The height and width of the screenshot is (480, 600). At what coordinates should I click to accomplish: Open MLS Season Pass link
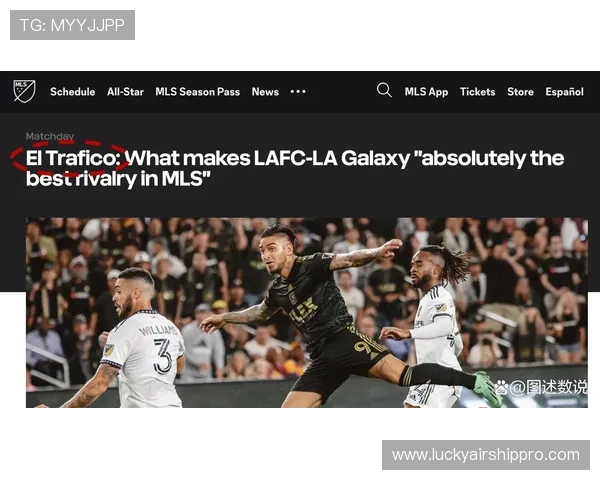pos(197,92)
